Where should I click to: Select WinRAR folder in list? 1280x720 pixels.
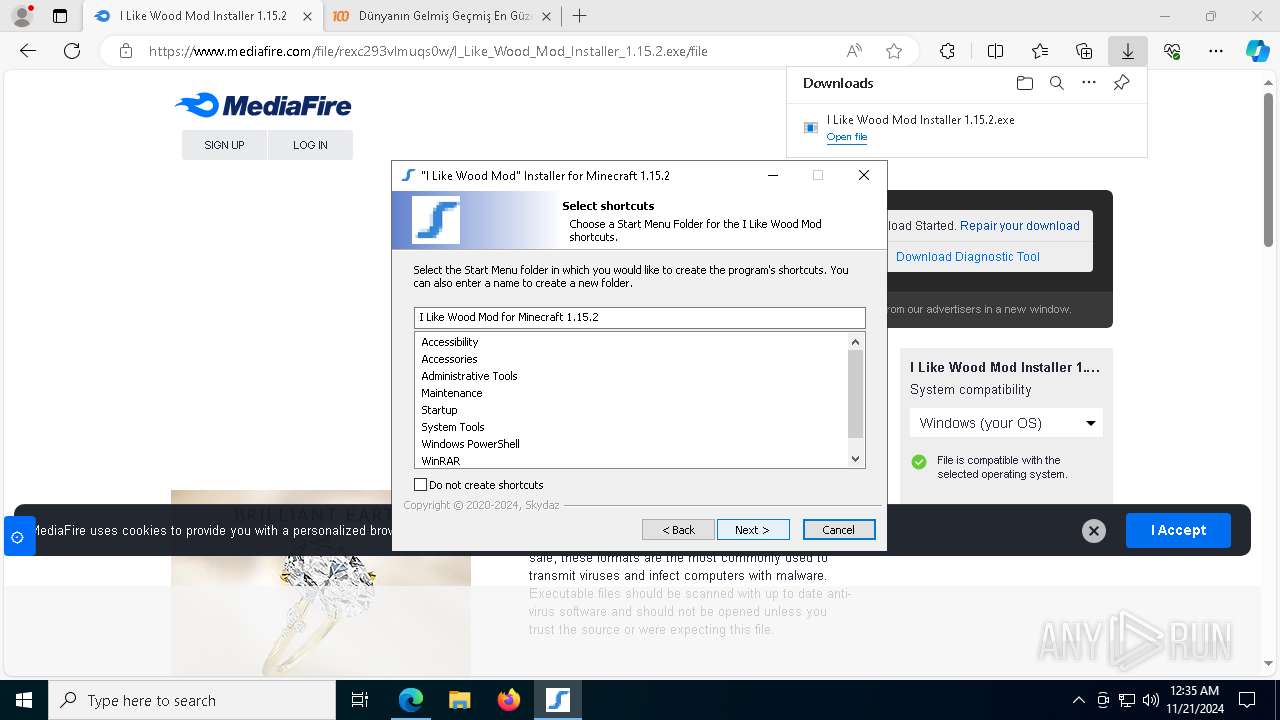click(440, 461)
